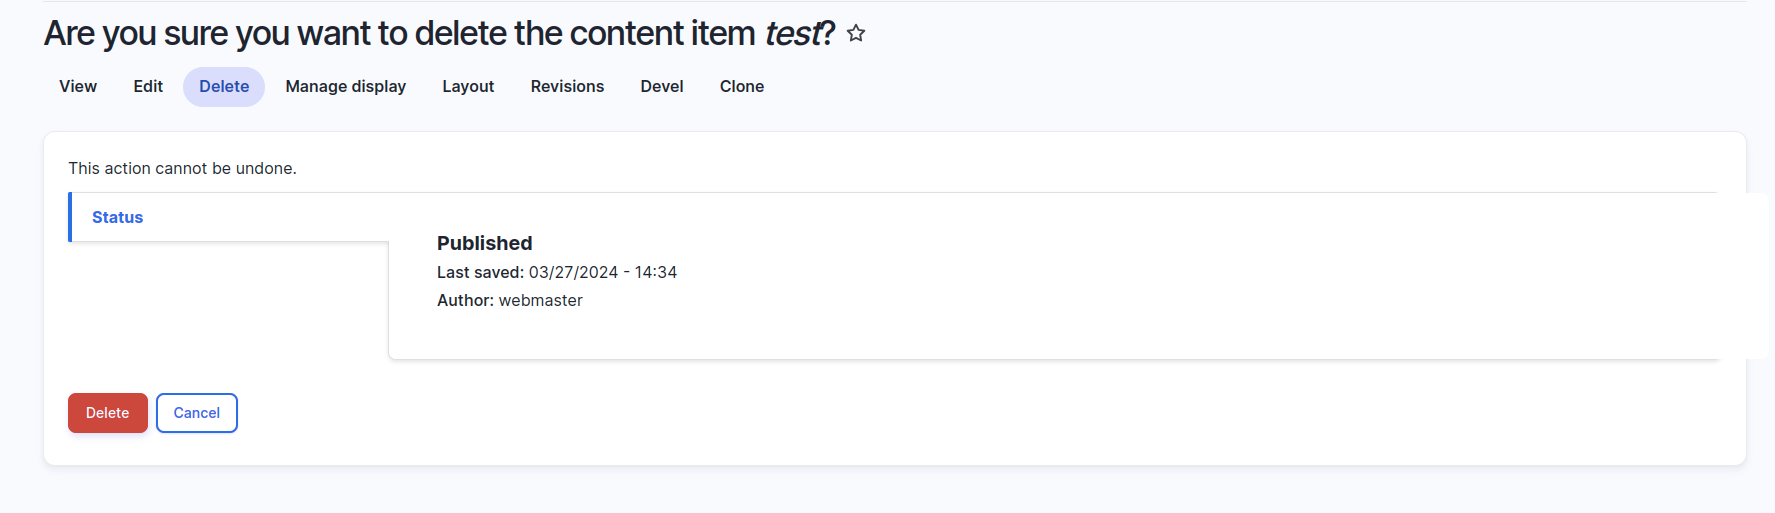
Task: Click the 'This action cannot be undone' message
Action: point(182,168)
